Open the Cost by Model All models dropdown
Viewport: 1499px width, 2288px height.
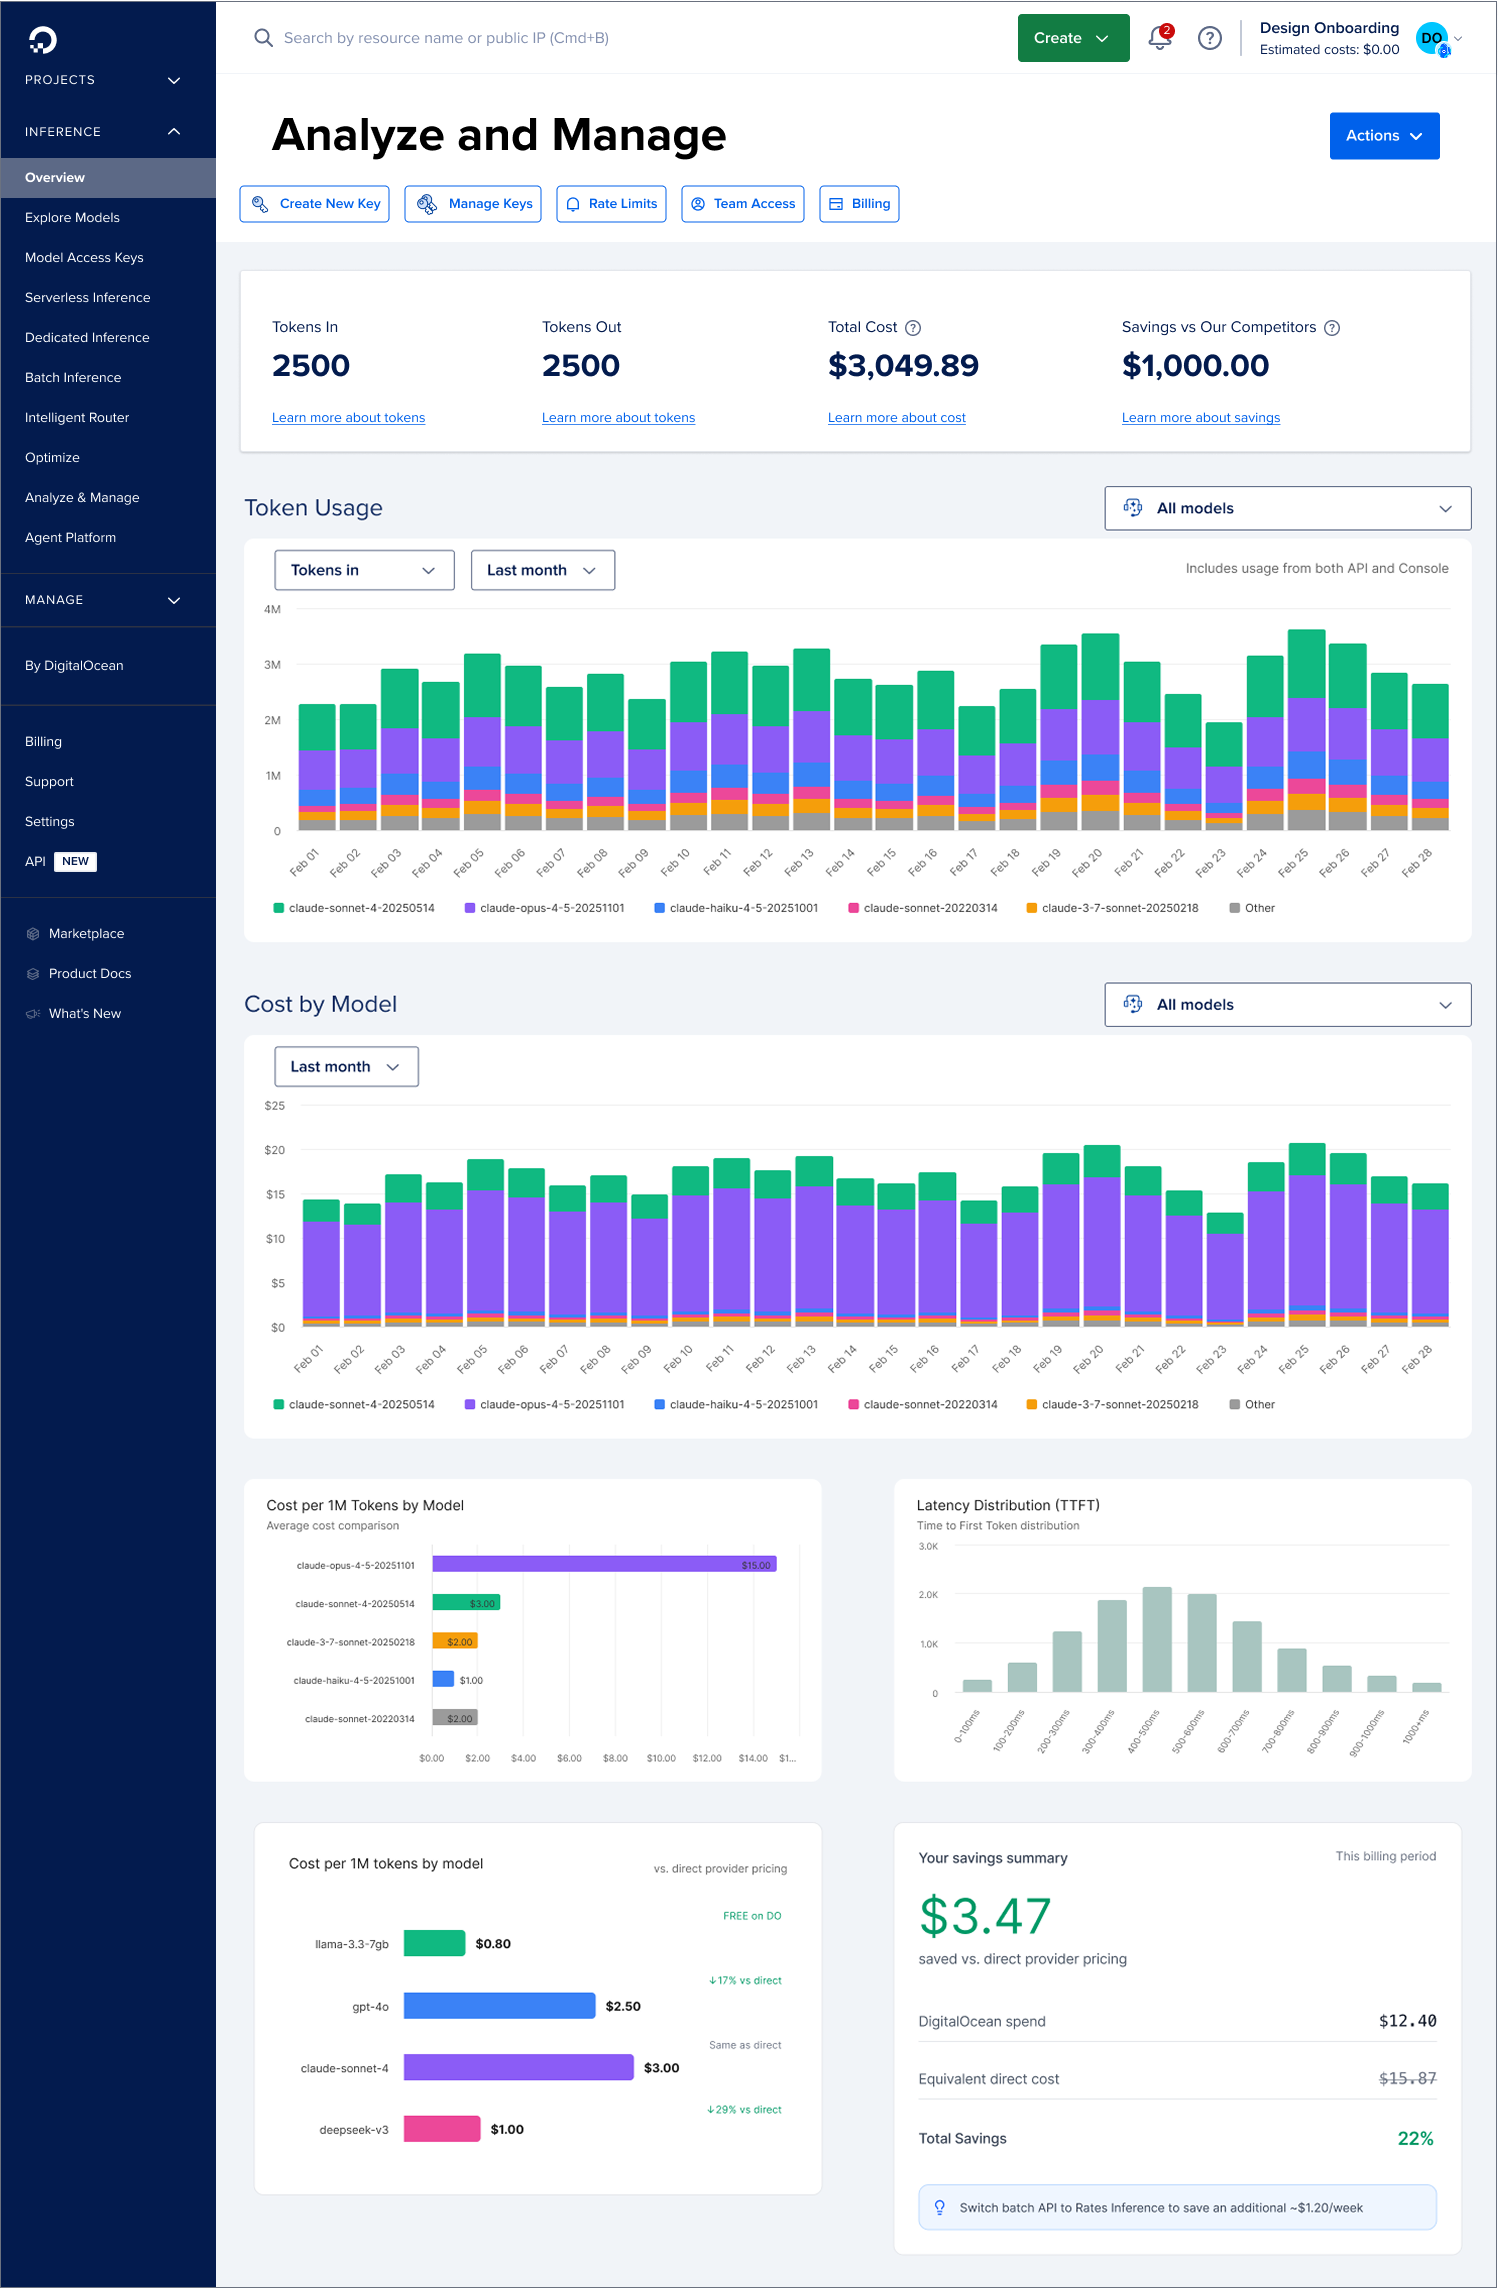[1288, 1005]
